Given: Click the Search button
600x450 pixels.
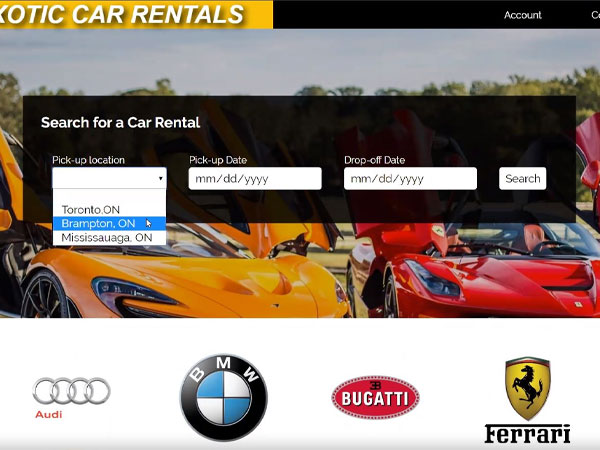Looking at the screenshot, I should point(522,178).
